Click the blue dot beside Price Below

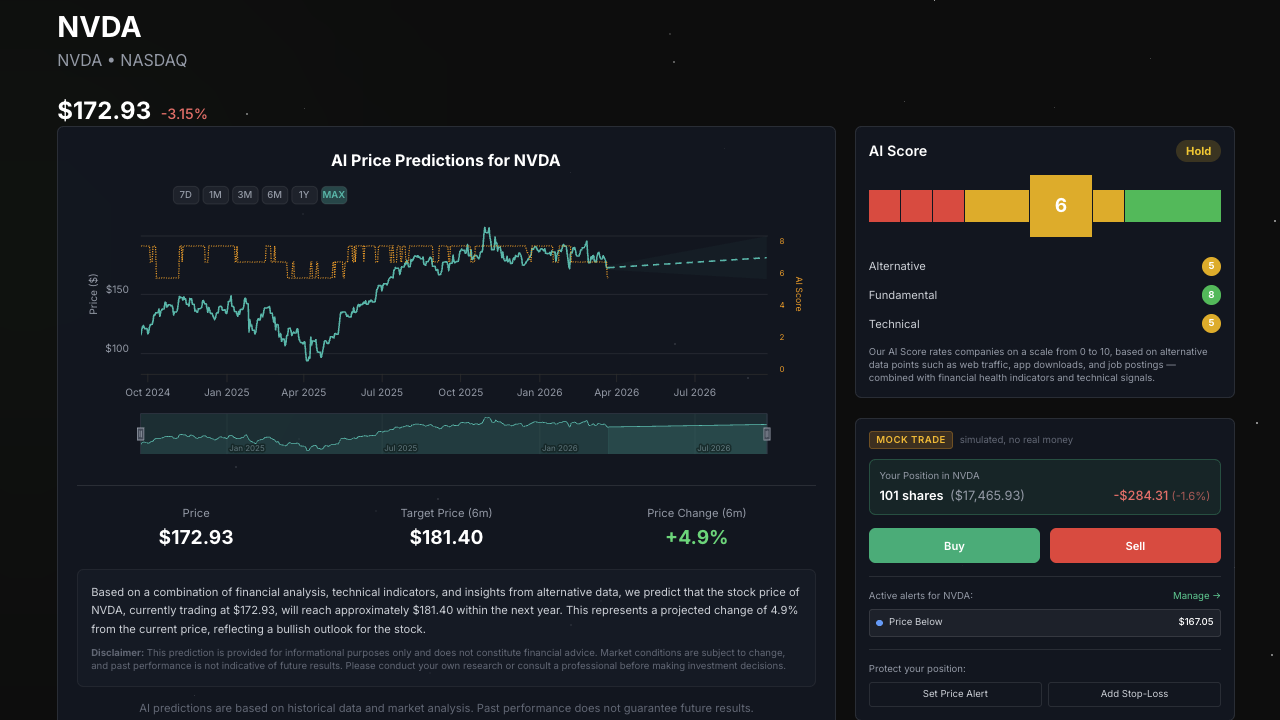pos(879,623)
